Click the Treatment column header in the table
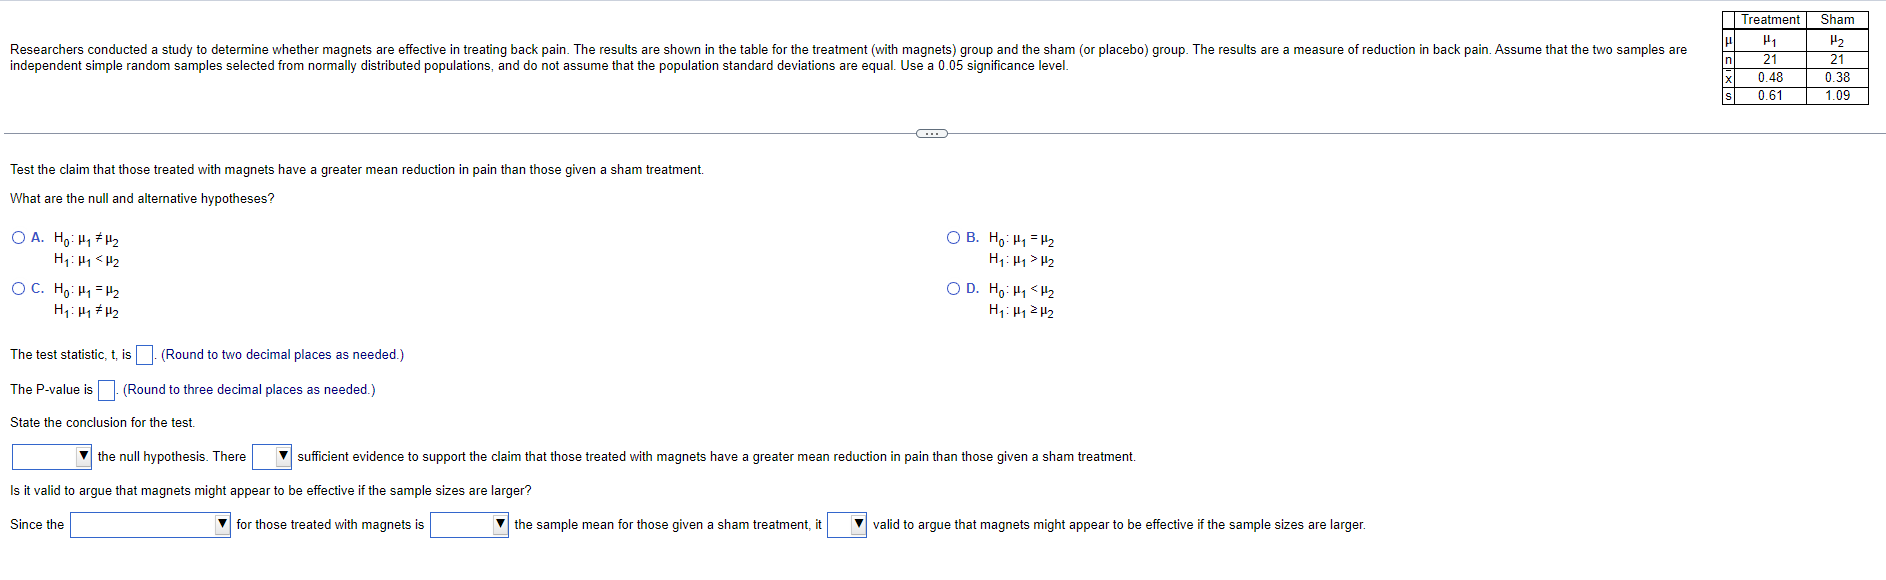The width and height of the screenshot is (1886, 580). (x=1769, y=19)
